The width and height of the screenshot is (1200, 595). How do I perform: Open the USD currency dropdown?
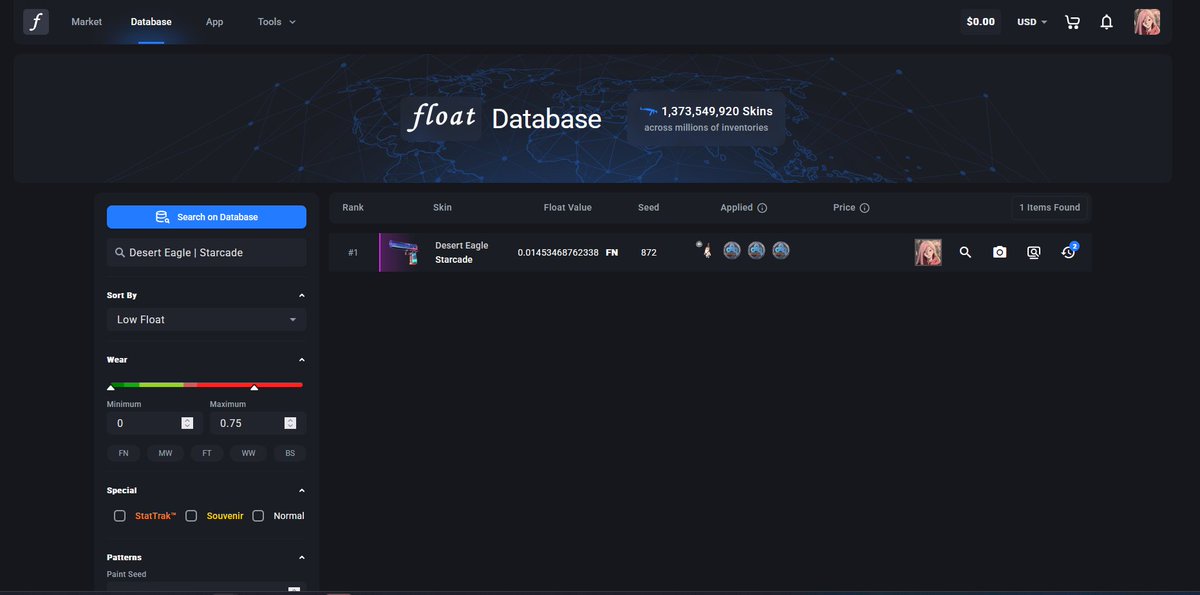click(1032, 22)
